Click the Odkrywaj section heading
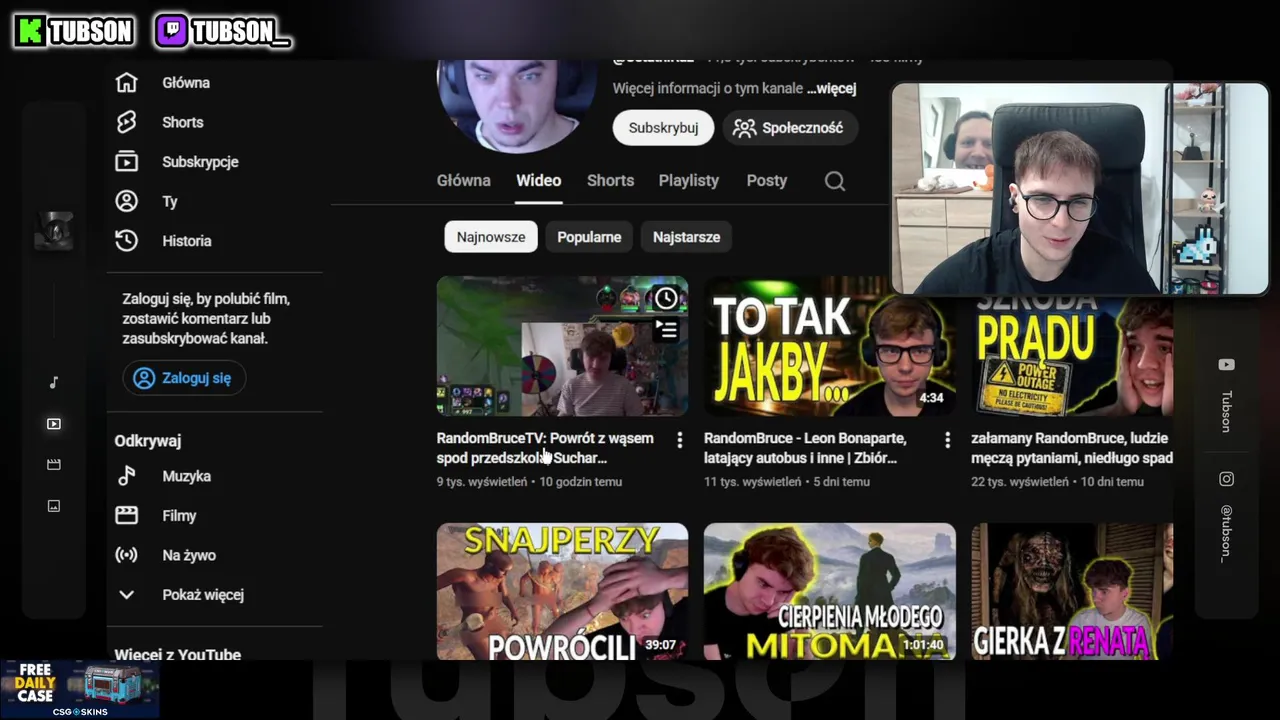The height and width of the screenshot is (720, 1280). (148, 441)
